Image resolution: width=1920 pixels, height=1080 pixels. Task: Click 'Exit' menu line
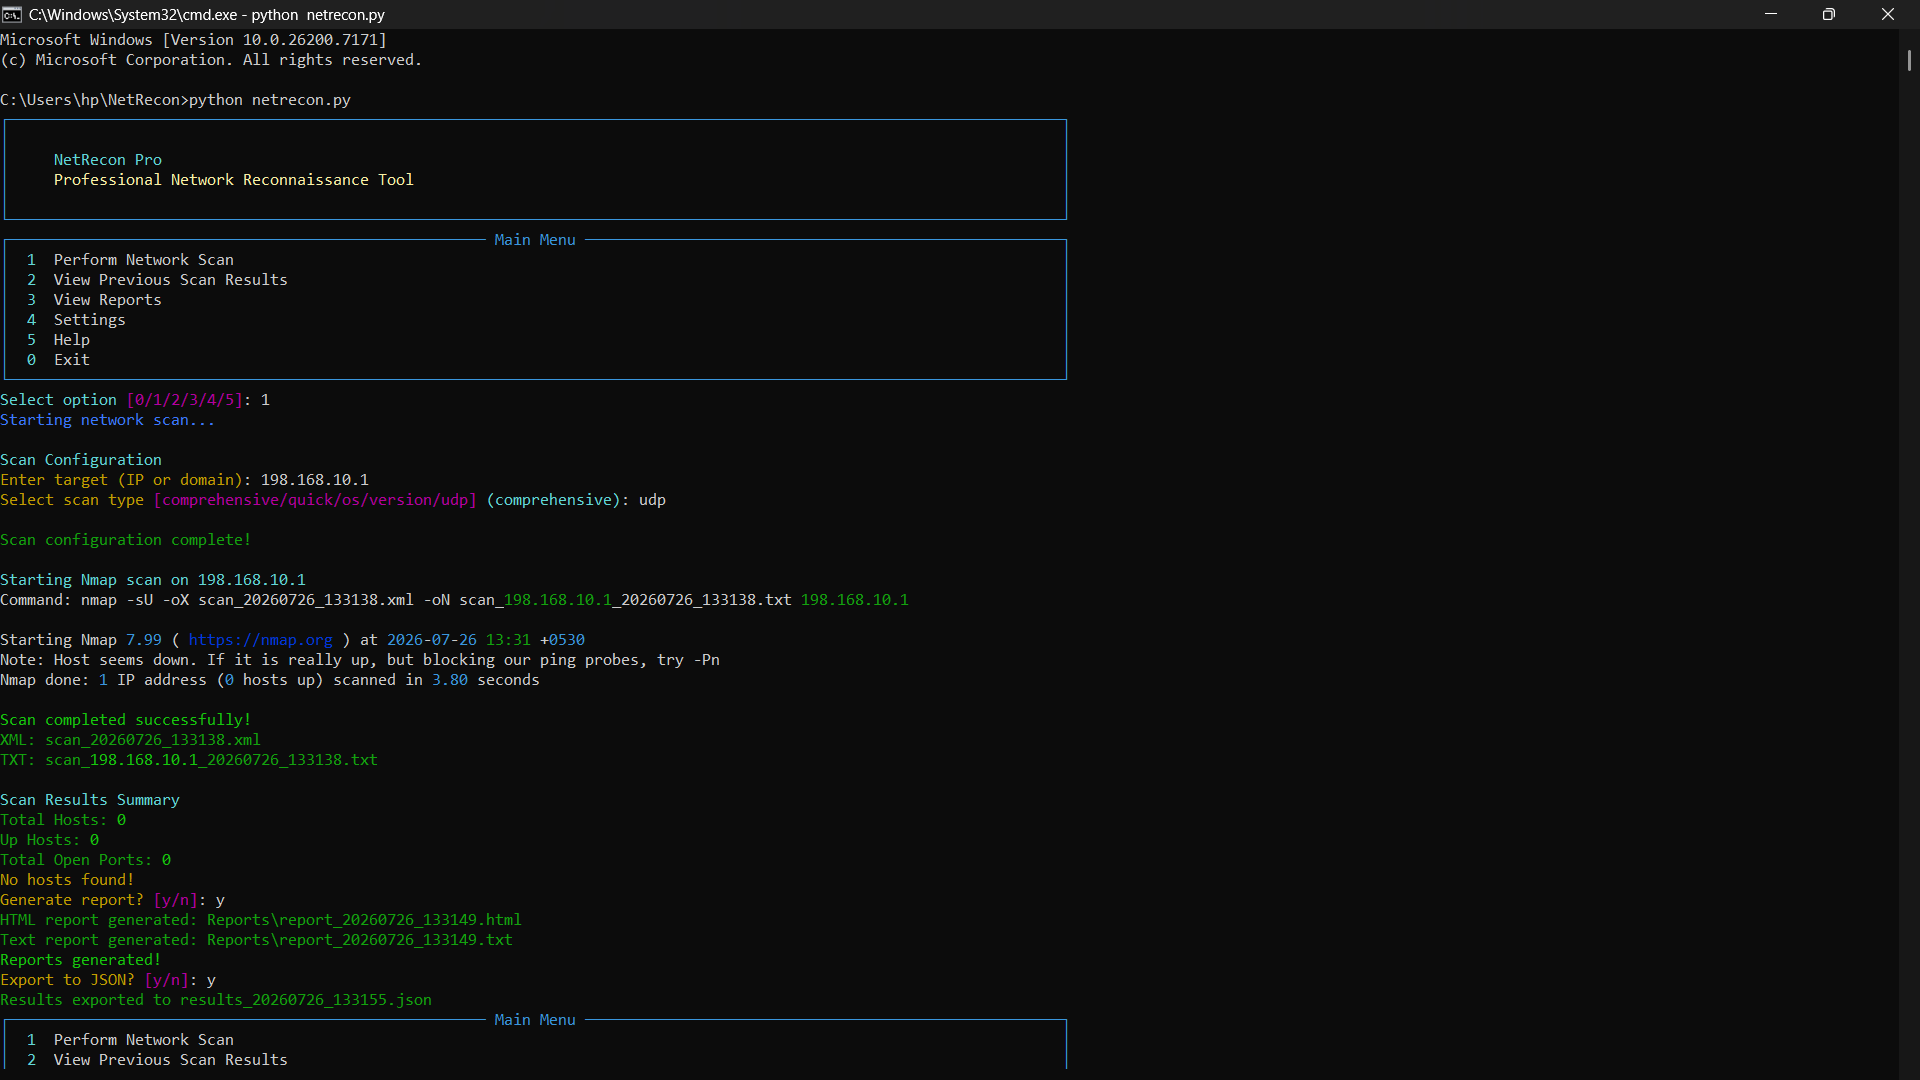click(x=71, y=360)
